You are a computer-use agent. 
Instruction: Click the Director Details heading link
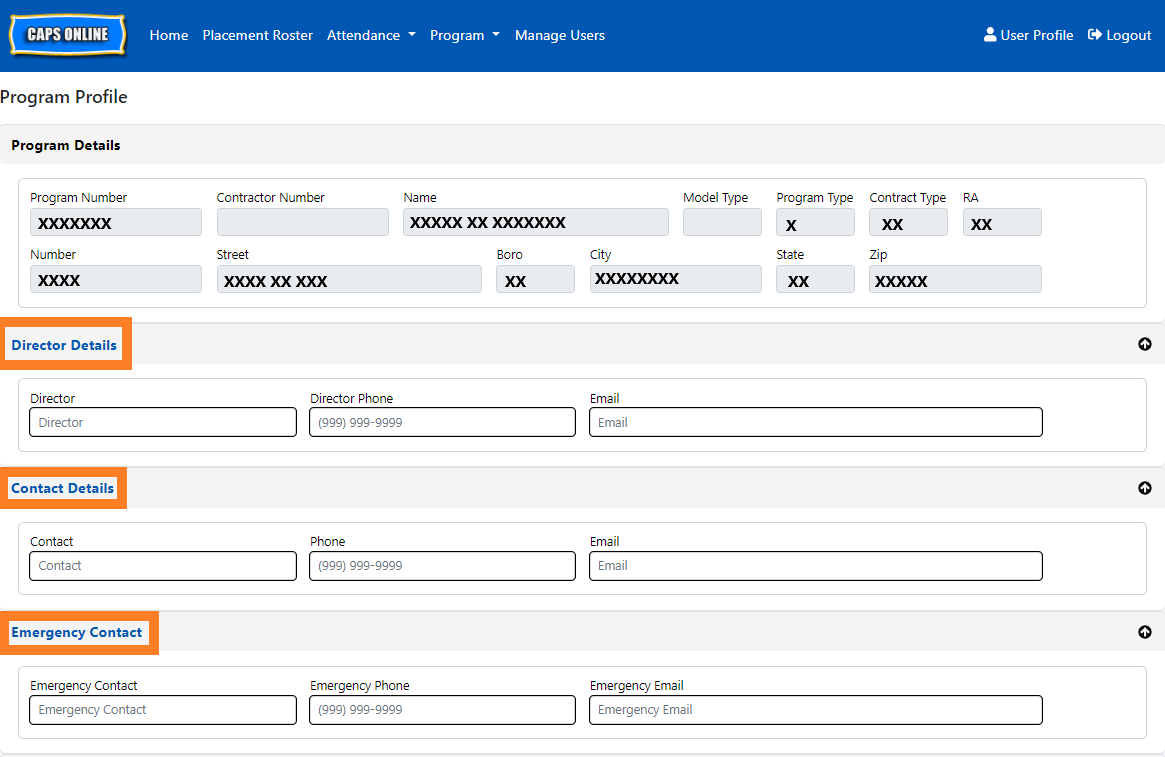(x=64, y=345)
